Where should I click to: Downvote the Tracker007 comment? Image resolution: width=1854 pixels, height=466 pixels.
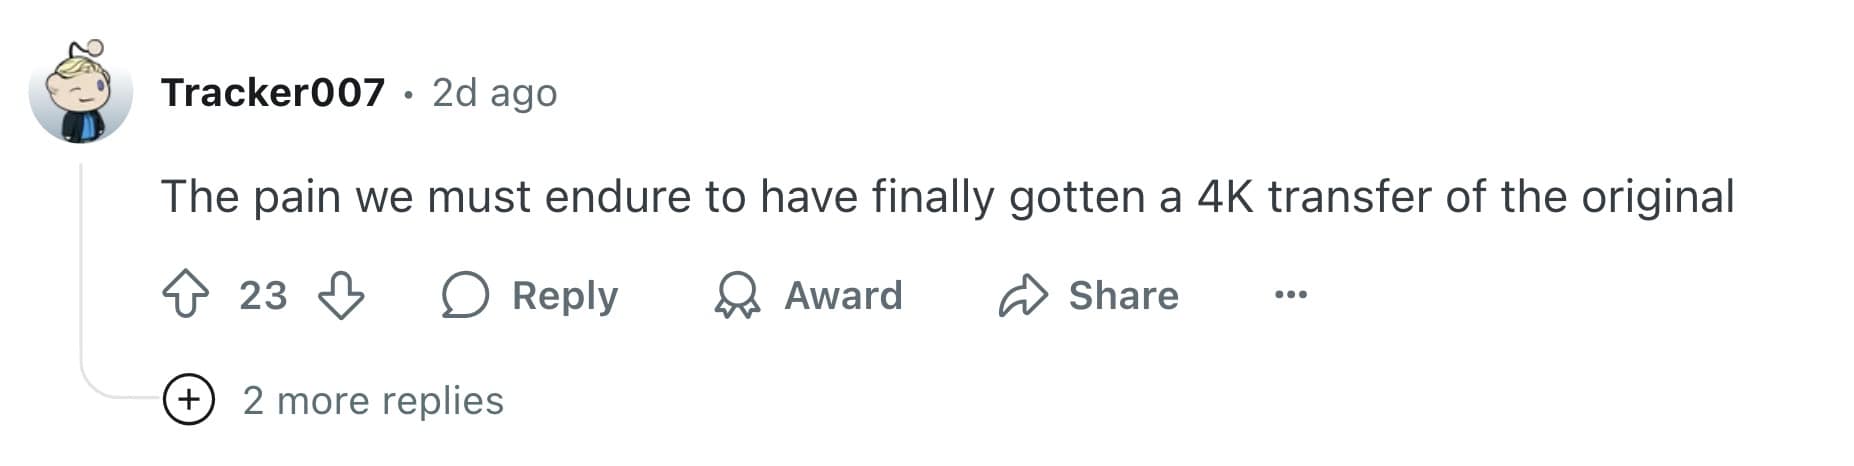(x=341, y=296)
